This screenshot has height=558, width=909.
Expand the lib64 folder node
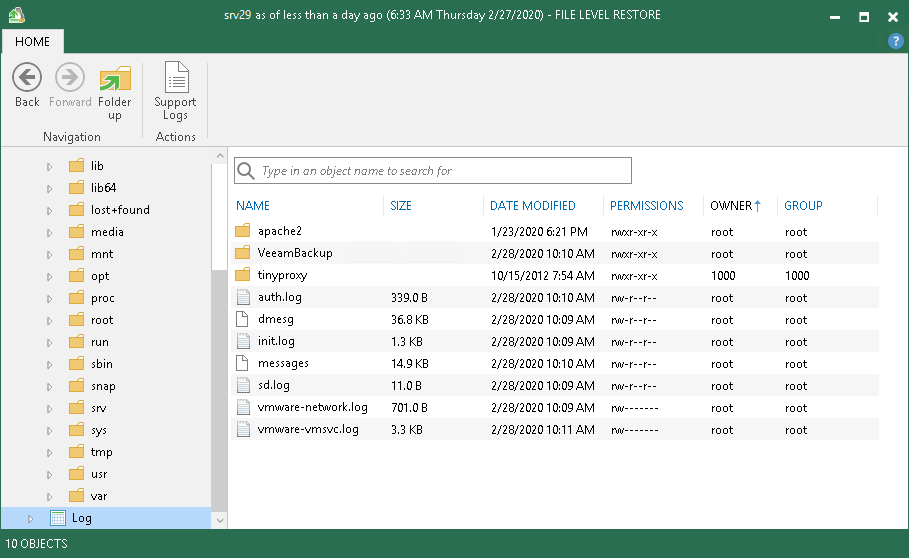(49, 188)
